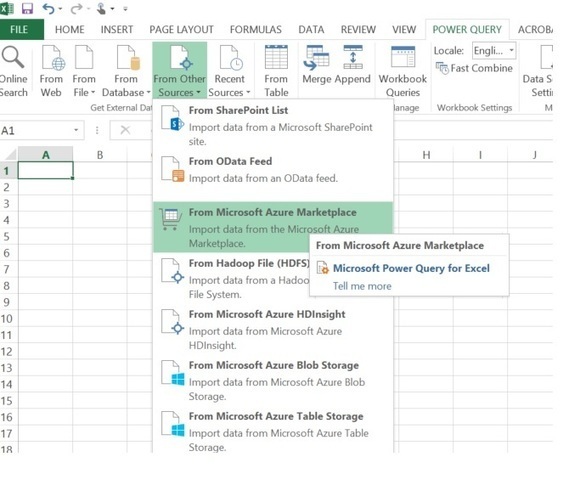Open the Name Box dropdown arrow
Image resolution: width=569 pixels, height=502 pixels.
76,130
